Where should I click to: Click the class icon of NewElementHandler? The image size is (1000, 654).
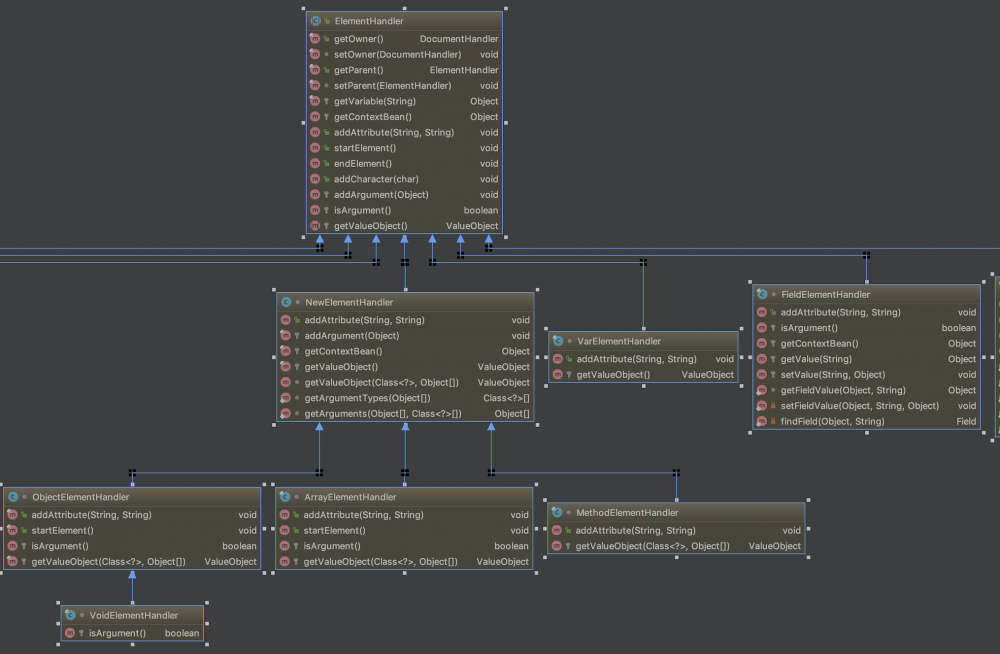pyautogui.click(x=286, y=302)
